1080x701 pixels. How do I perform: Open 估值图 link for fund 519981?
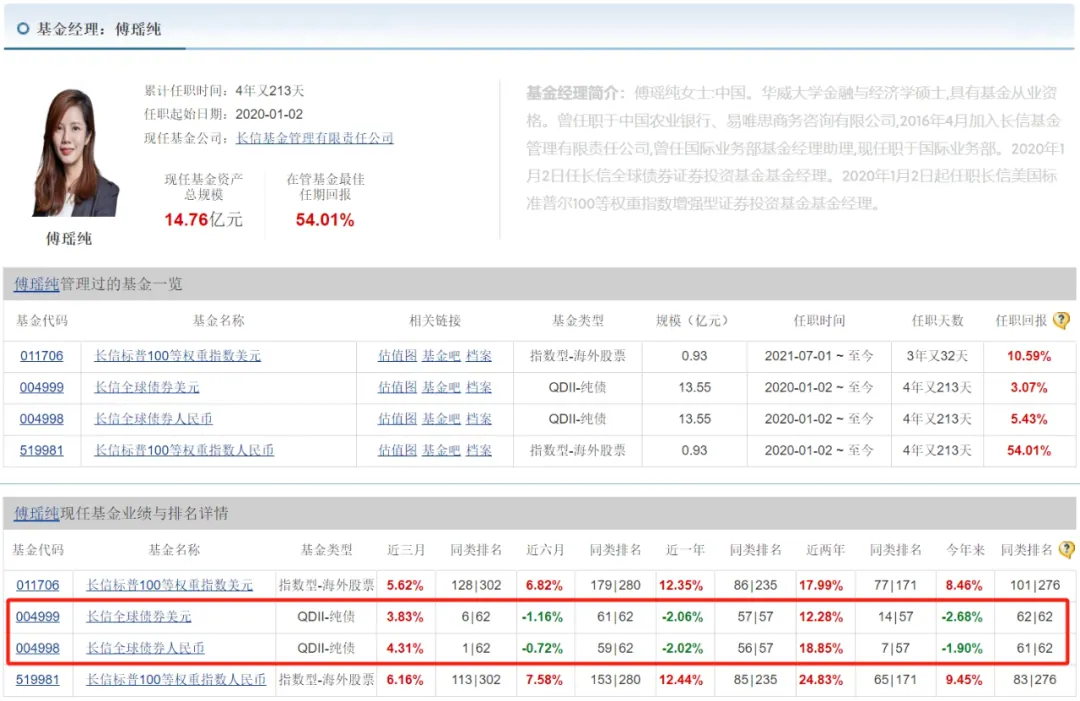[397, 450]
